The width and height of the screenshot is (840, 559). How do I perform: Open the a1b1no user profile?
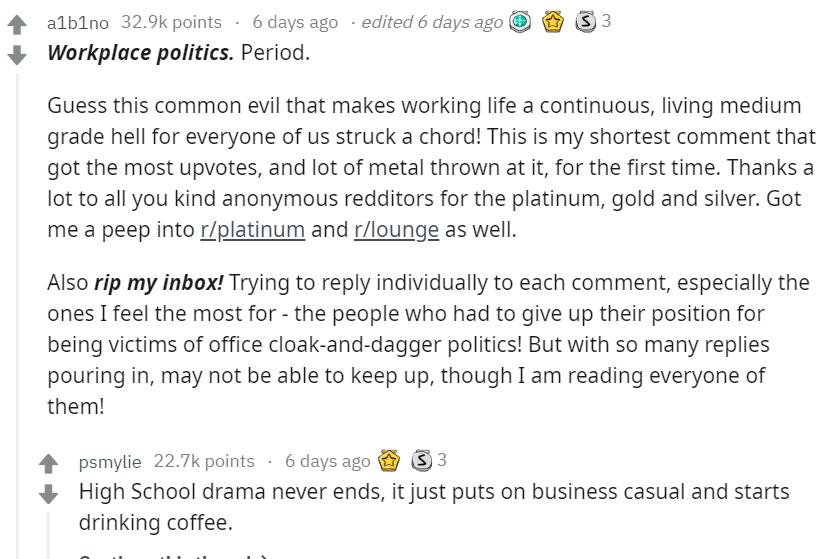point(78,23)
